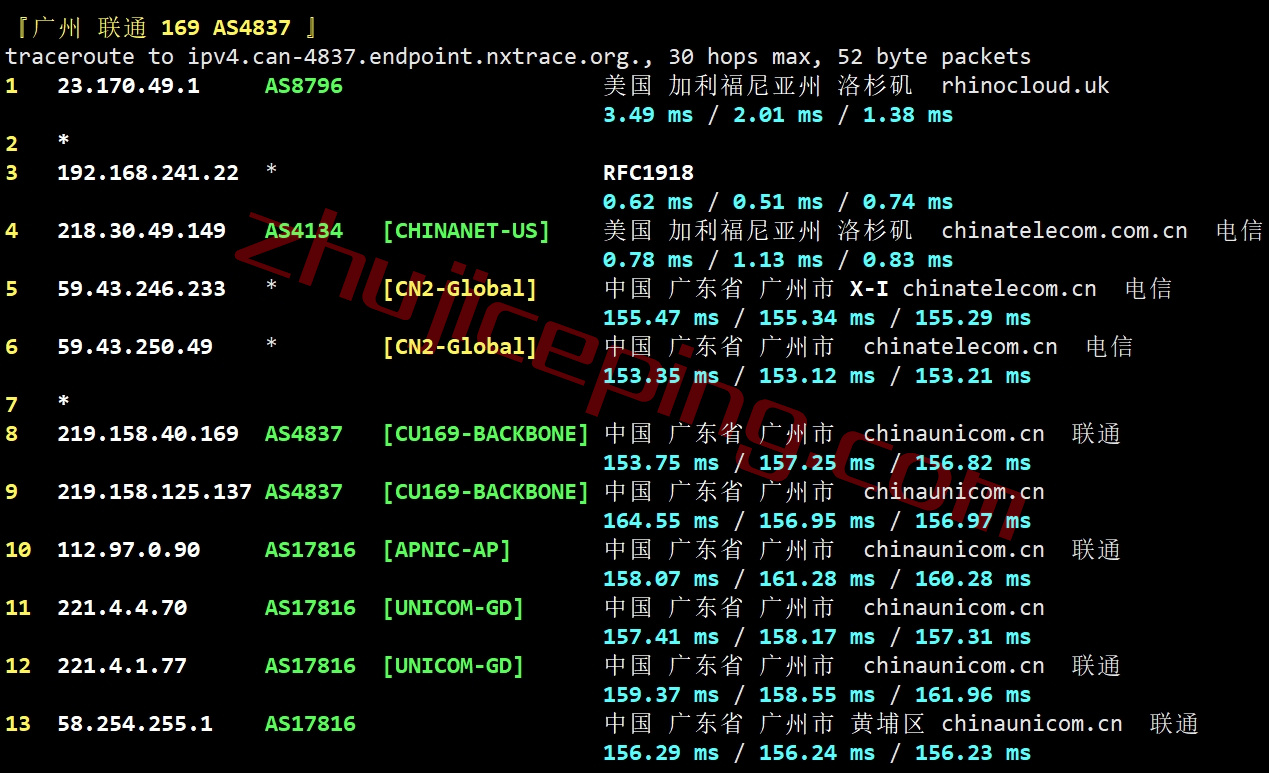Click hop number 13
The width and height of the screenshot is (1269, 773).
coord(18,724)
